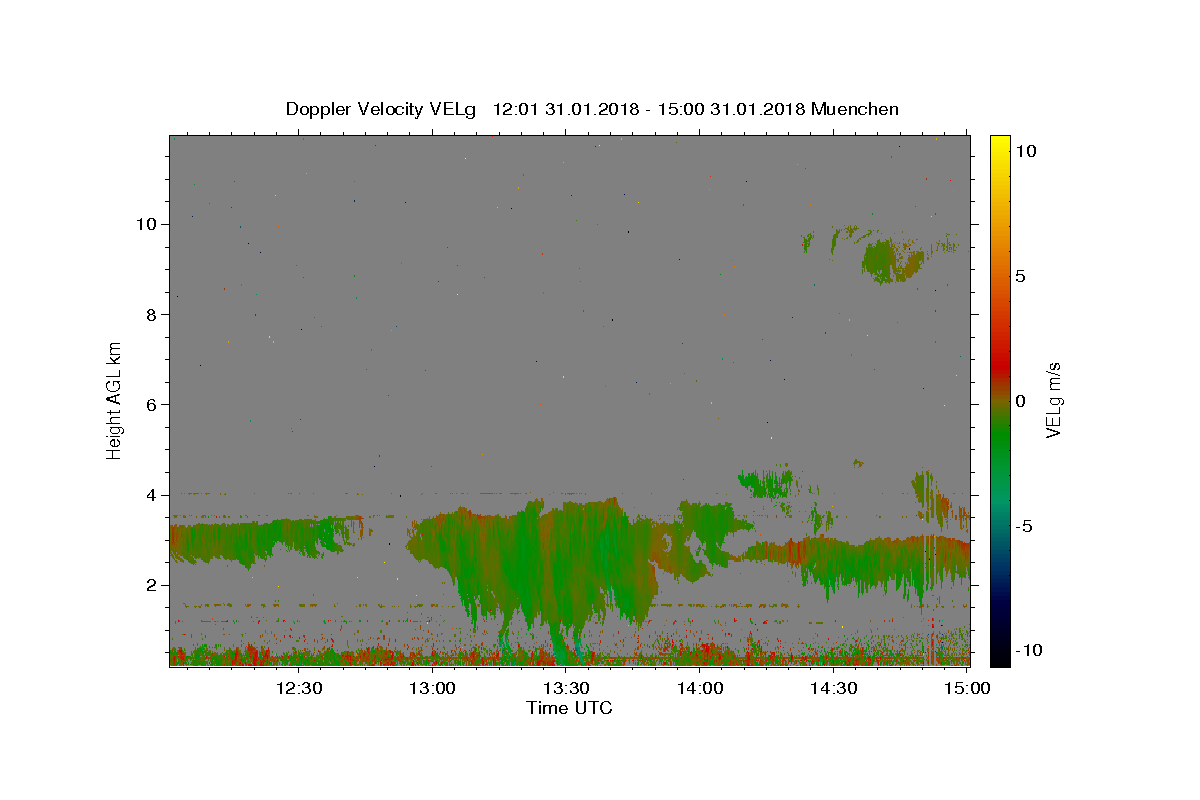
Task: Click the height tick label 6
Action: click(153, 404)
